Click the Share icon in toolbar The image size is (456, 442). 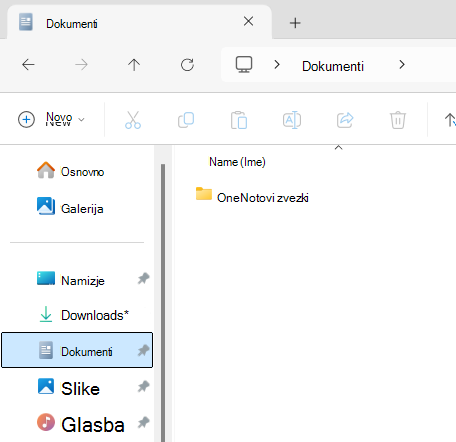click(345, 120)
